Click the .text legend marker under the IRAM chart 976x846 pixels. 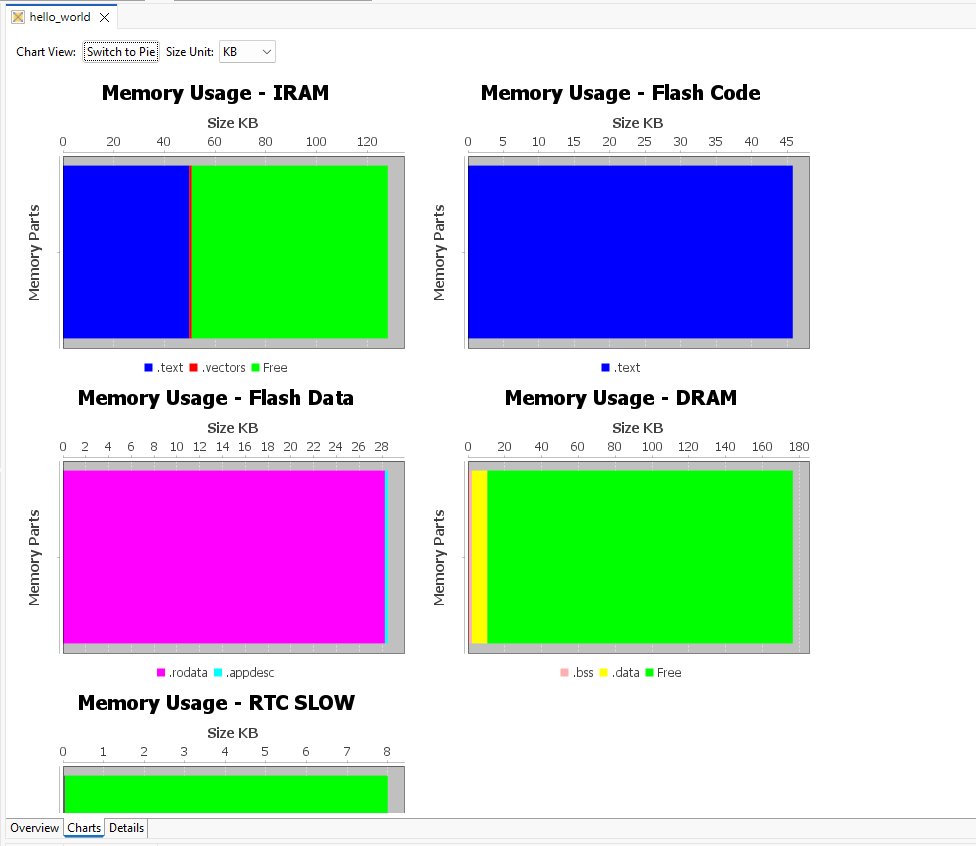pyautogui.click(x=148, y=367)
